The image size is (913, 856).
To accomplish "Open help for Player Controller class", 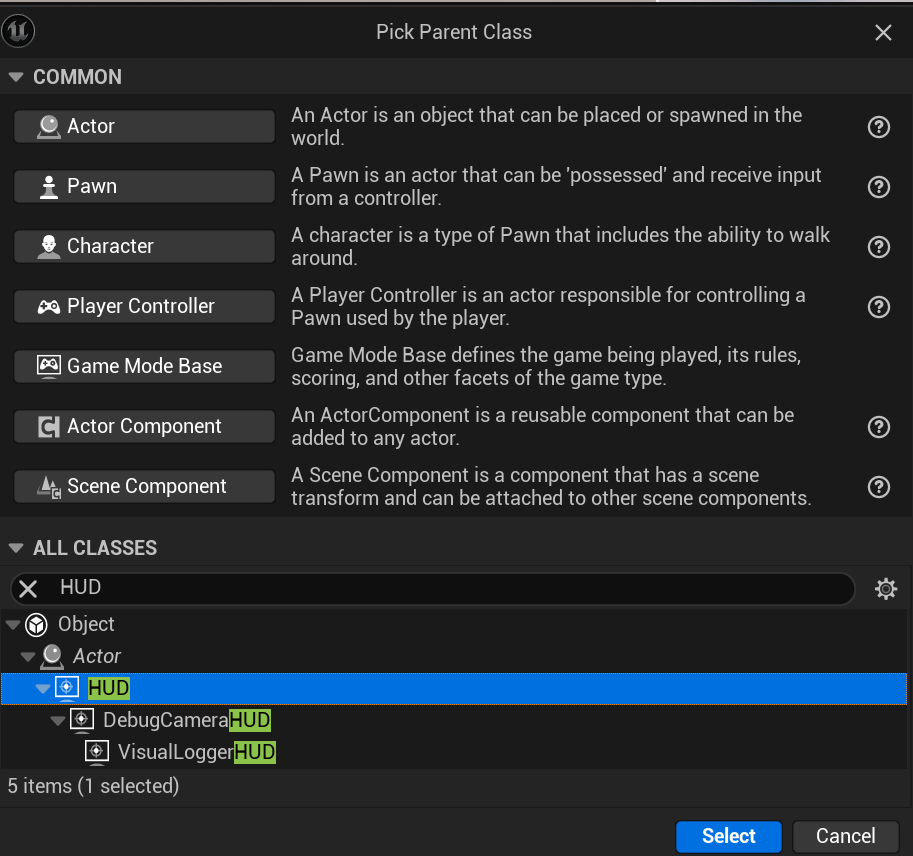I will [879, 307].
